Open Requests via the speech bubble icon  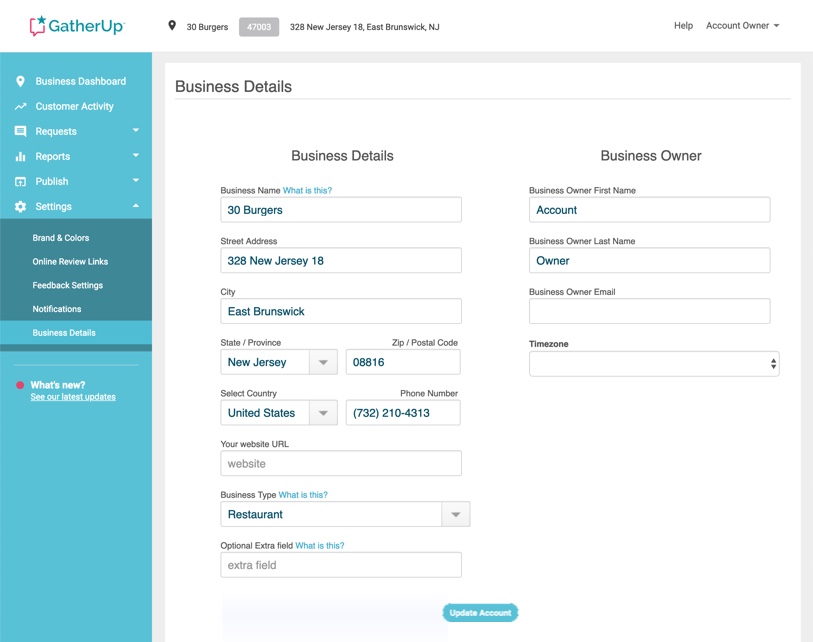point(22,131)
